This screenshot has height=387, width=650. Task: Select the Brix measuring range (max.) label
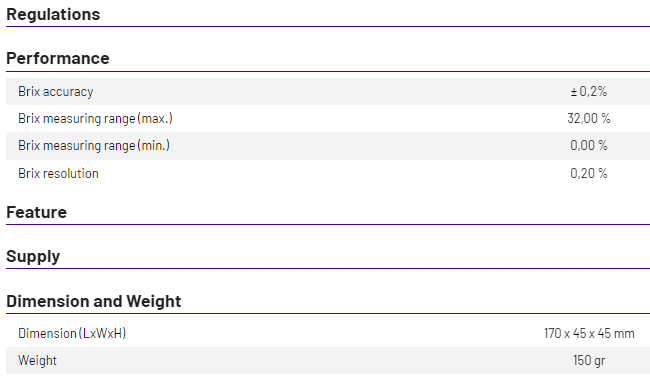click(95, 119)
